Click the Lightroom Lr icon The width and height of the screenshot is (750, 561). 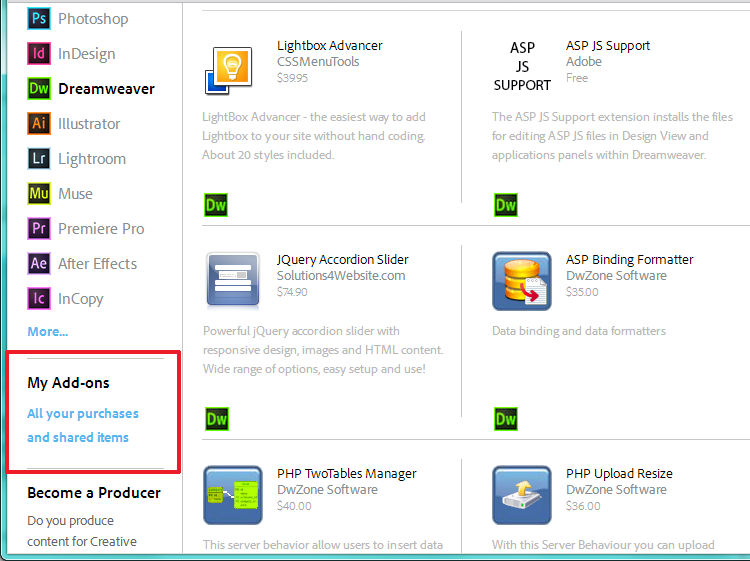click(39, 158)
